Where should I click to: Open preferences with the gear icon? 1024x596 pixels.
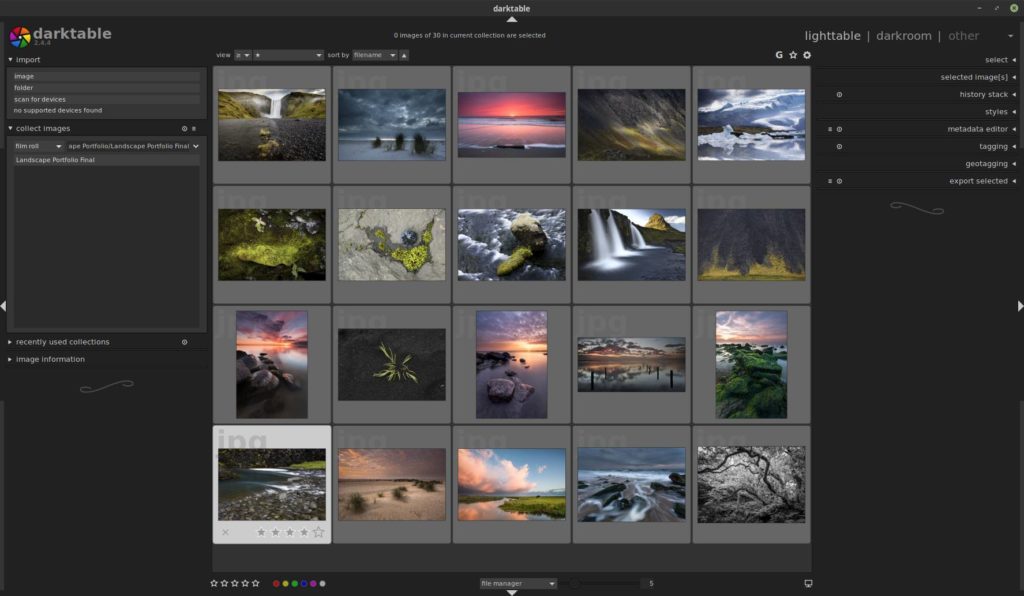807,55
